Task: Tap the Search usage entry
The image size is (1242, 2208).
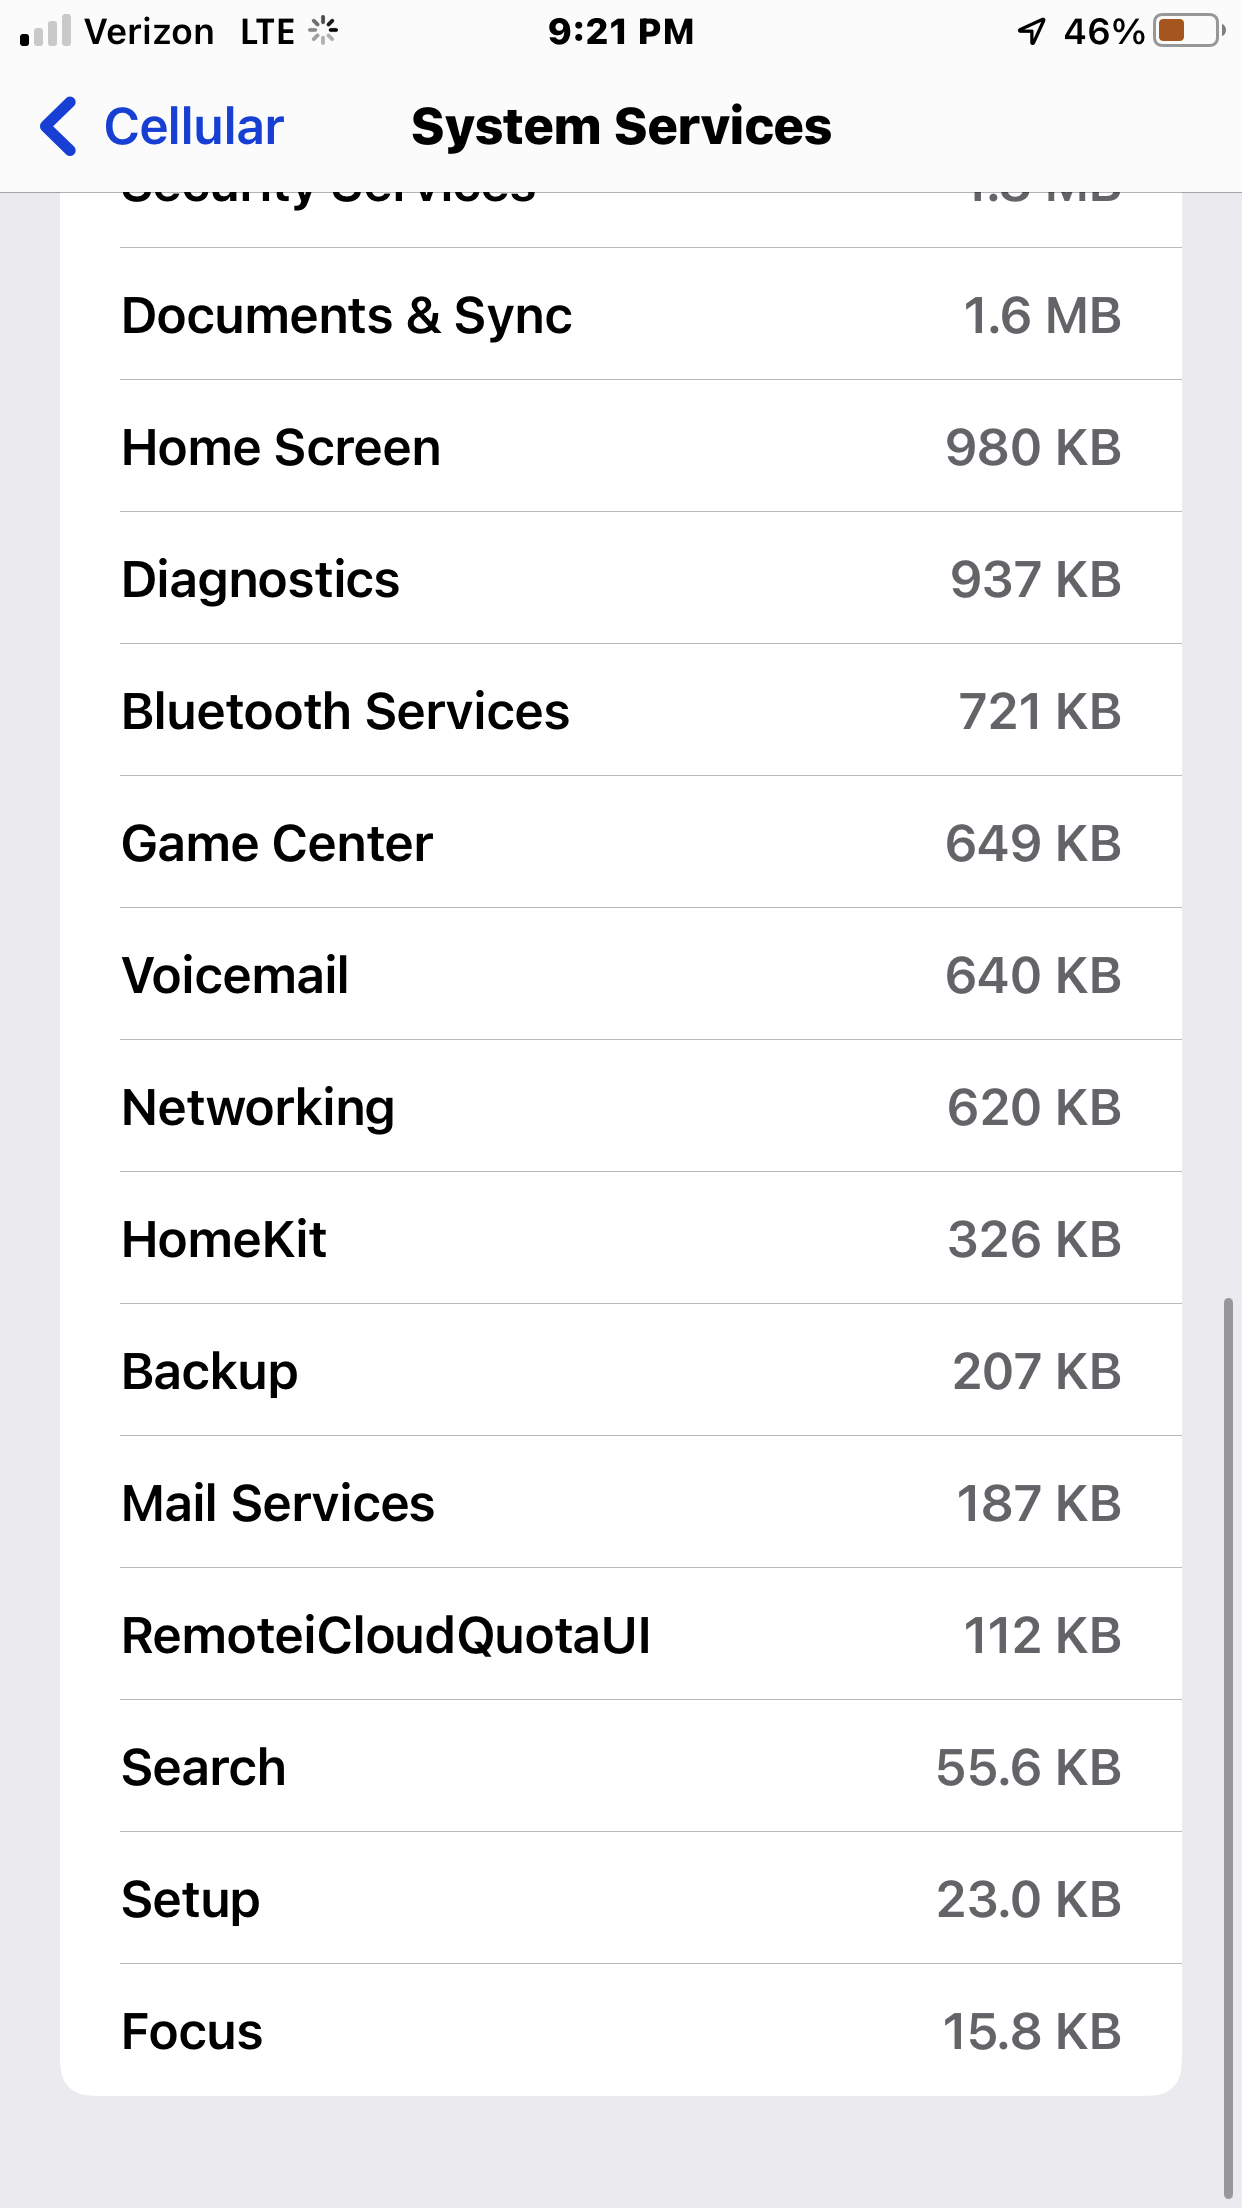Action: (620, 1768)
